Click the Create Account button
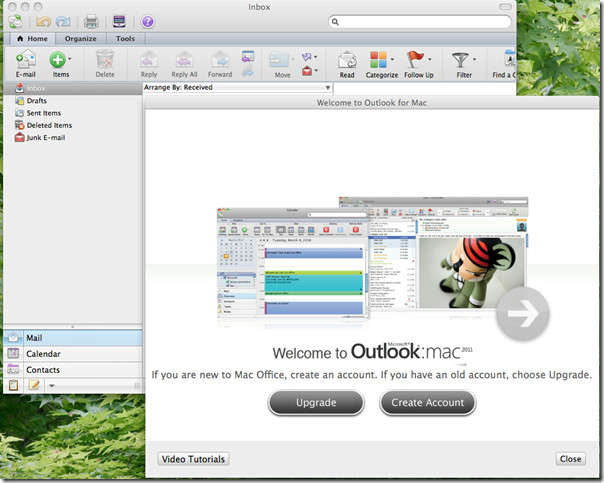The image size is (604, 483). [428, 402]
